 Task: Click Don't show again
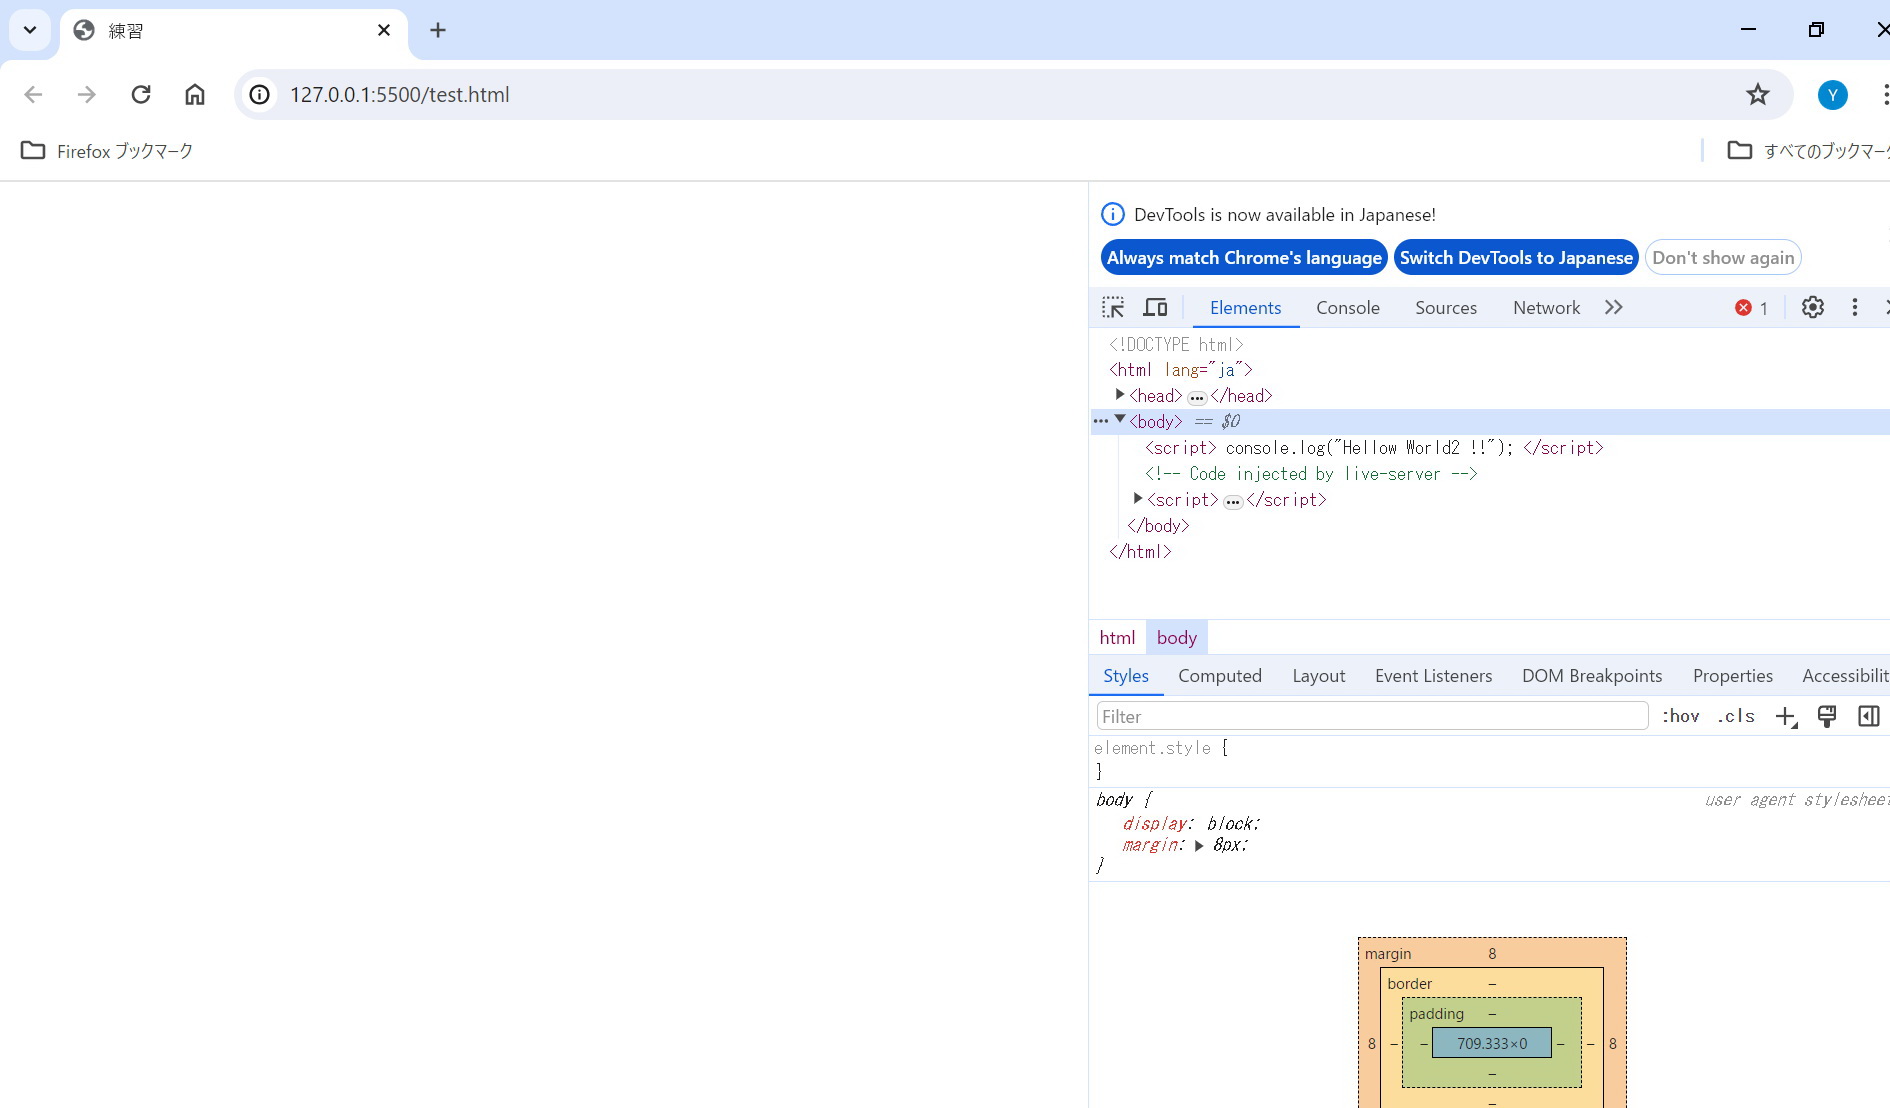[1723, 258]
